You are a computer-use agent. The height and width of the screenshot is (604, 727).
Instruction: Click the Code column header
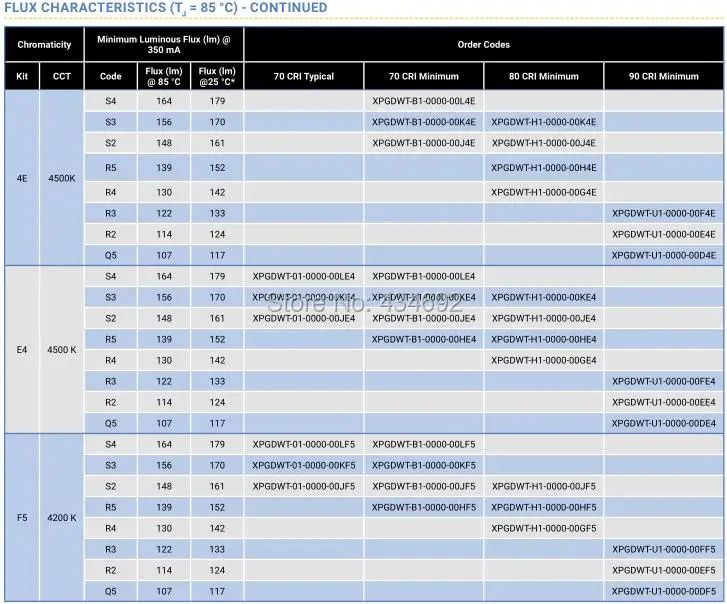pyautogui.click(x=110, y=76)
